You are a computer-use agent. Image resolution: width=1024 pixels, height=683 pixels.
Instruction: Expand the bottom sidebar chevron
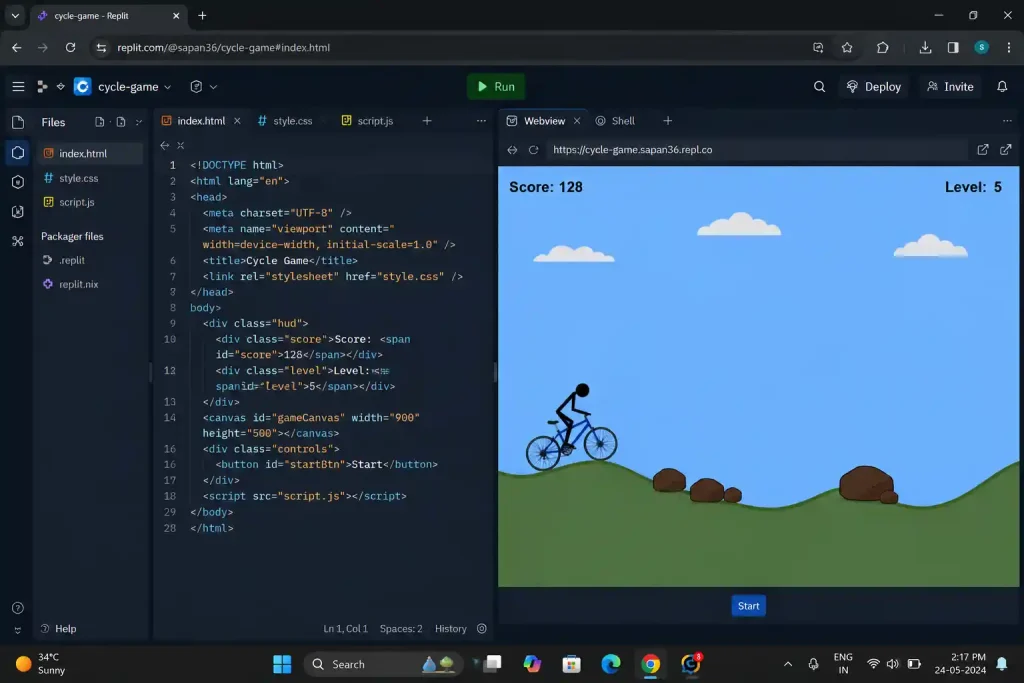[x=18, y=630]
